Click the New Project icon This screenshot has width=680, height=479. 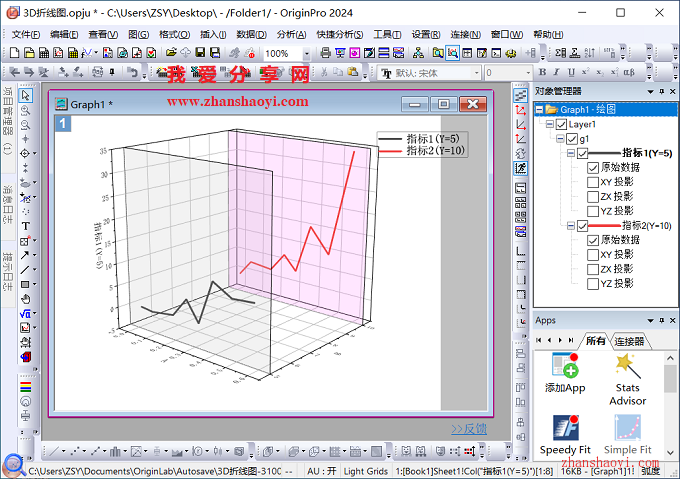[x=14, y=53]
